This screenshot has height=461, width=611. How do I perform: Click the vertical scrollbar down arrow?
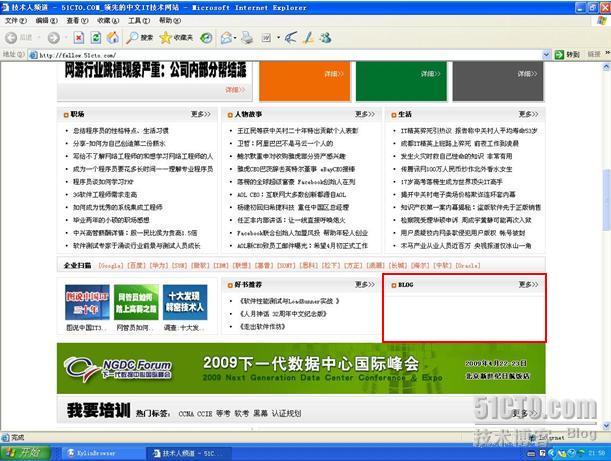(606, 426)
